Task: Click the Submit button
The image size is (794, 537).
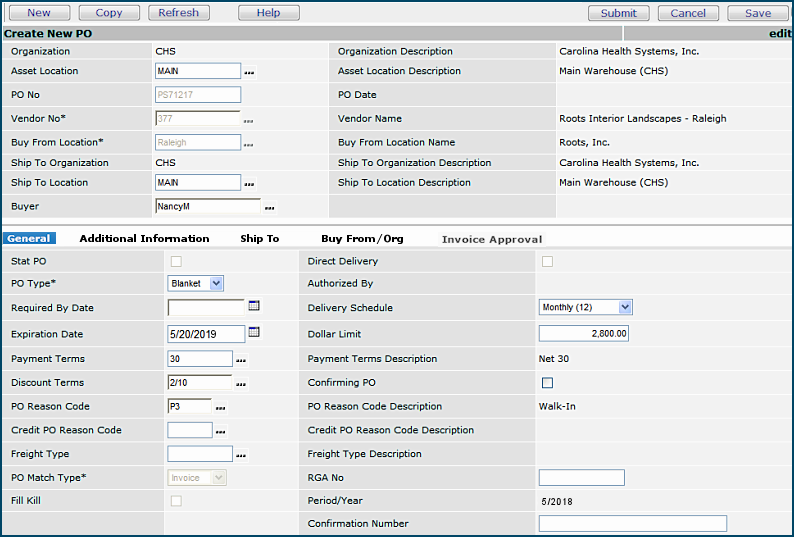Action: pyautogui.click(x=618, y=13)
